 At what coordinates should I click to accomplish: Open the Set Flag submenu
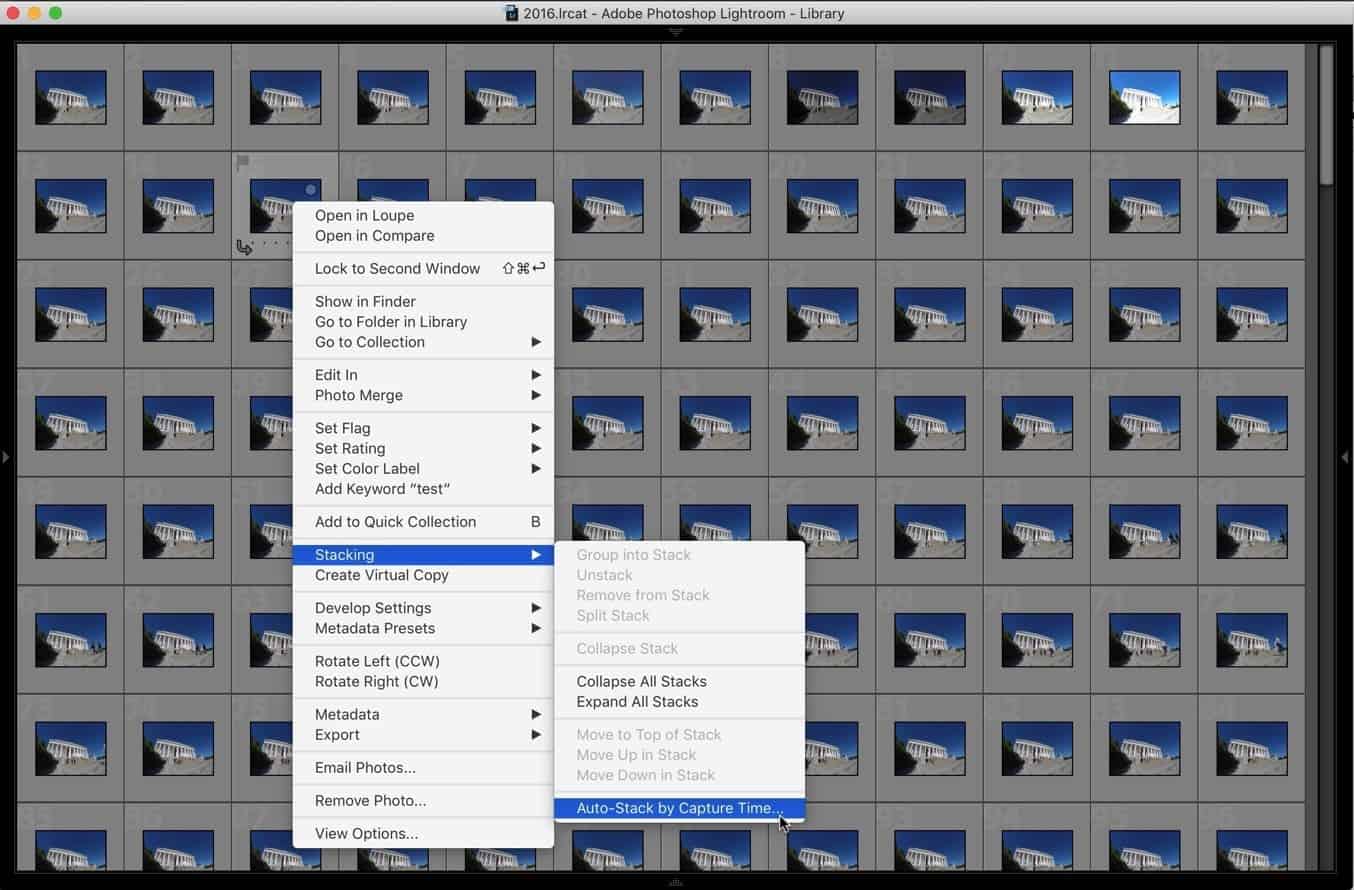423,428
